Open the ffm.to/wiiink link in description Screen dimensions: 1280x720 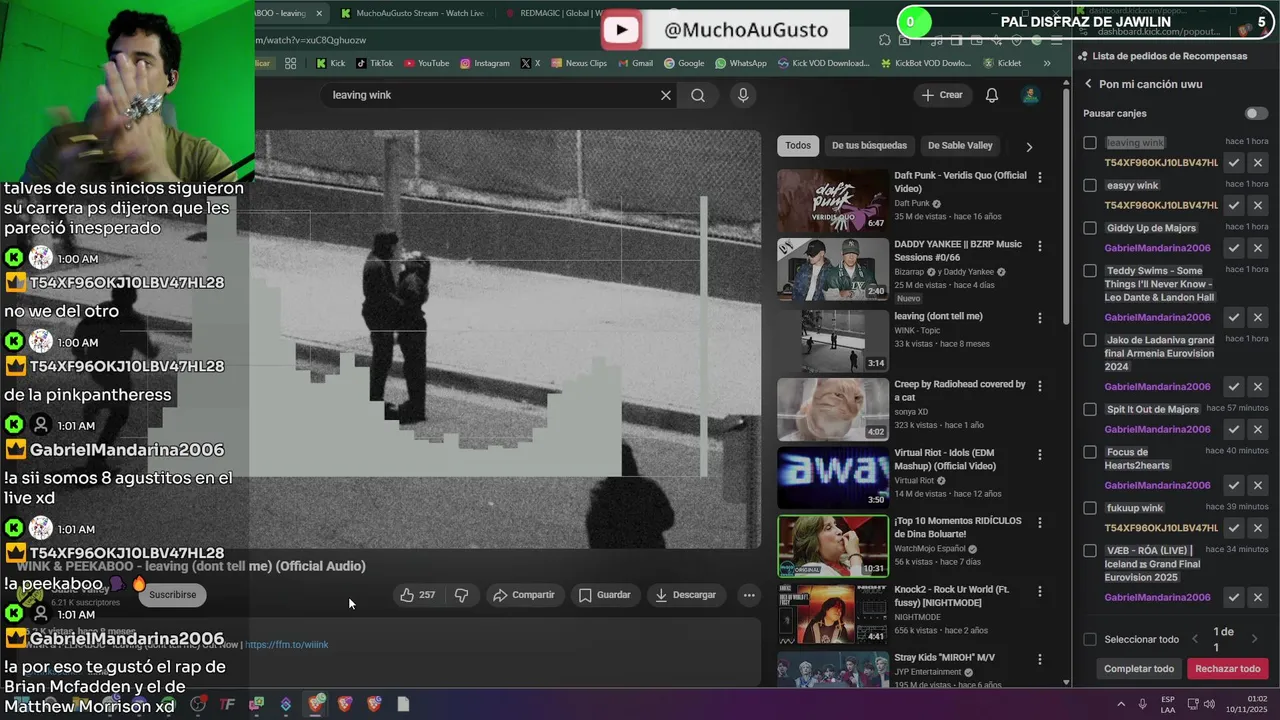(287, 645)
